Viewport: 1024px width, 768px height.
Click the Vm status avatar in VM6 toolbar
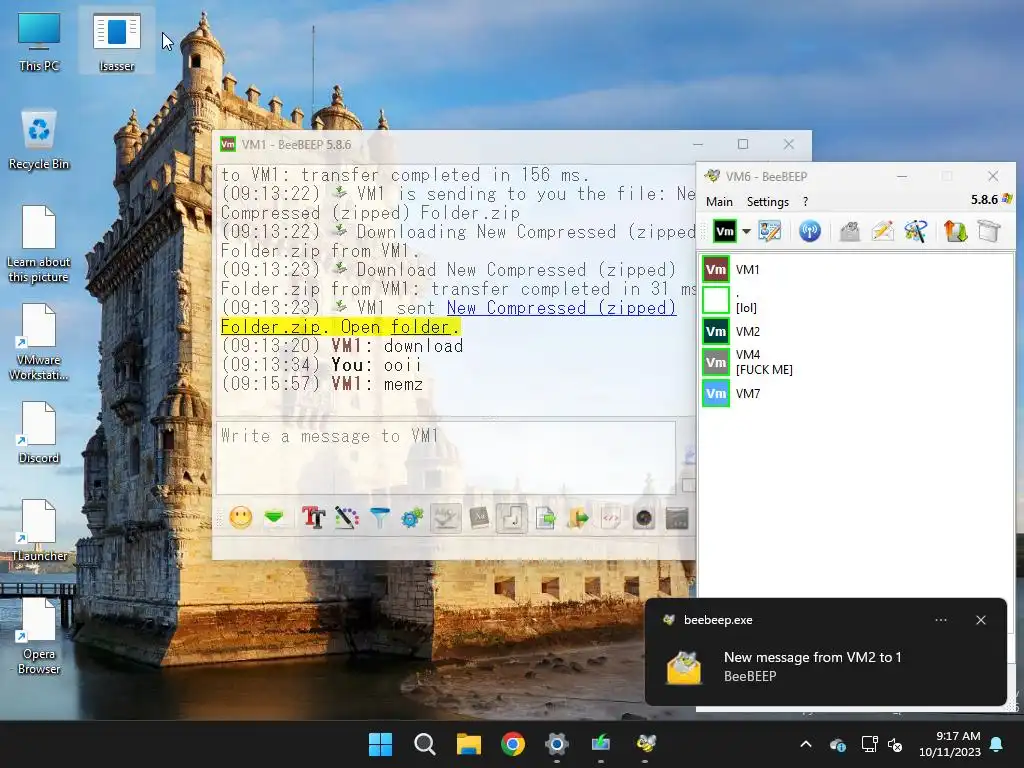coord(725,231)
